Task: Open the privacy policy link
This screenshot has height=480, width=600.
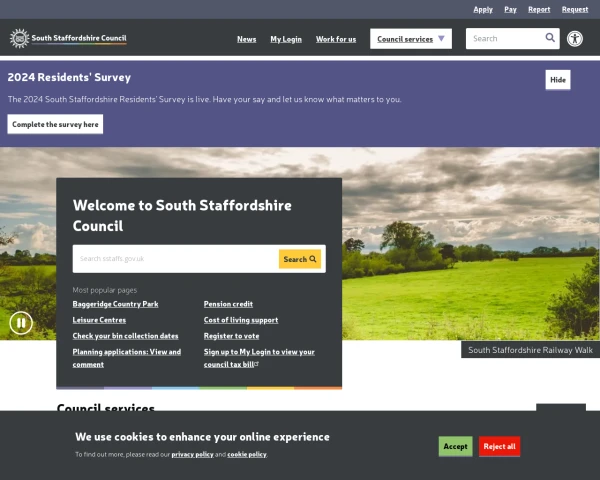Action: coord(192,454)
